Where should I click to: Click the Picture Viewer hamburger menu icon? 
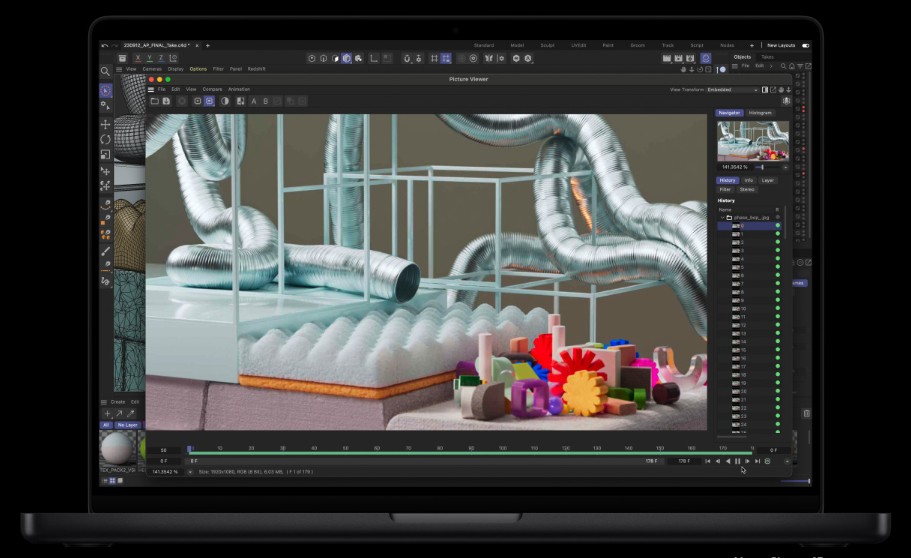coord(151,89)
